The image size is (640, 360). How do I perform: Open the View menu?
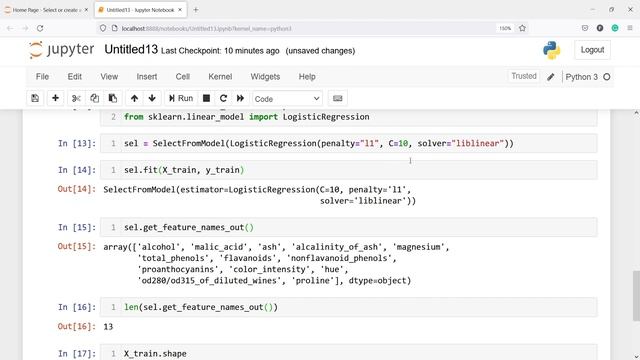[109, 77]
